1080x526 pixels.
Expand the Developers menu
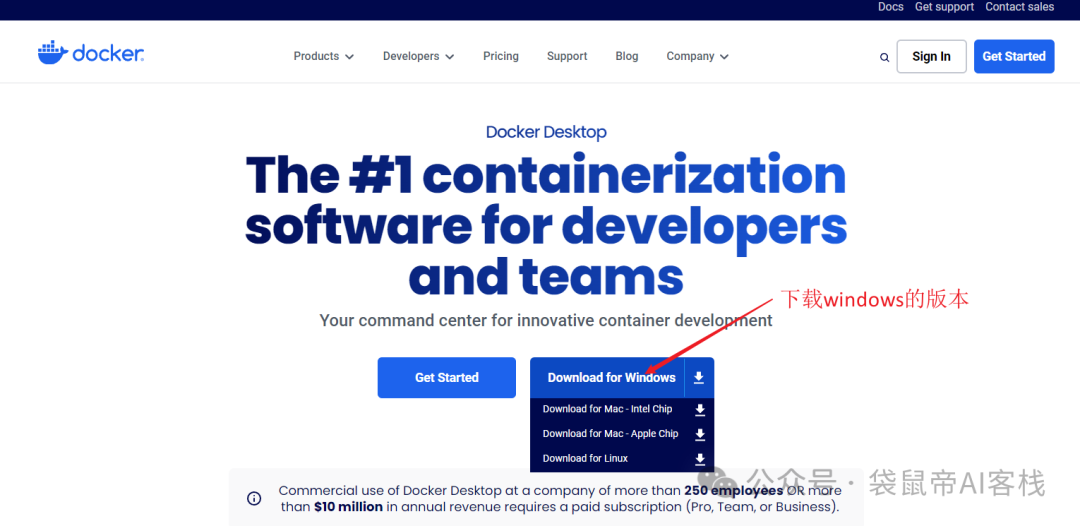coord(419,56)
